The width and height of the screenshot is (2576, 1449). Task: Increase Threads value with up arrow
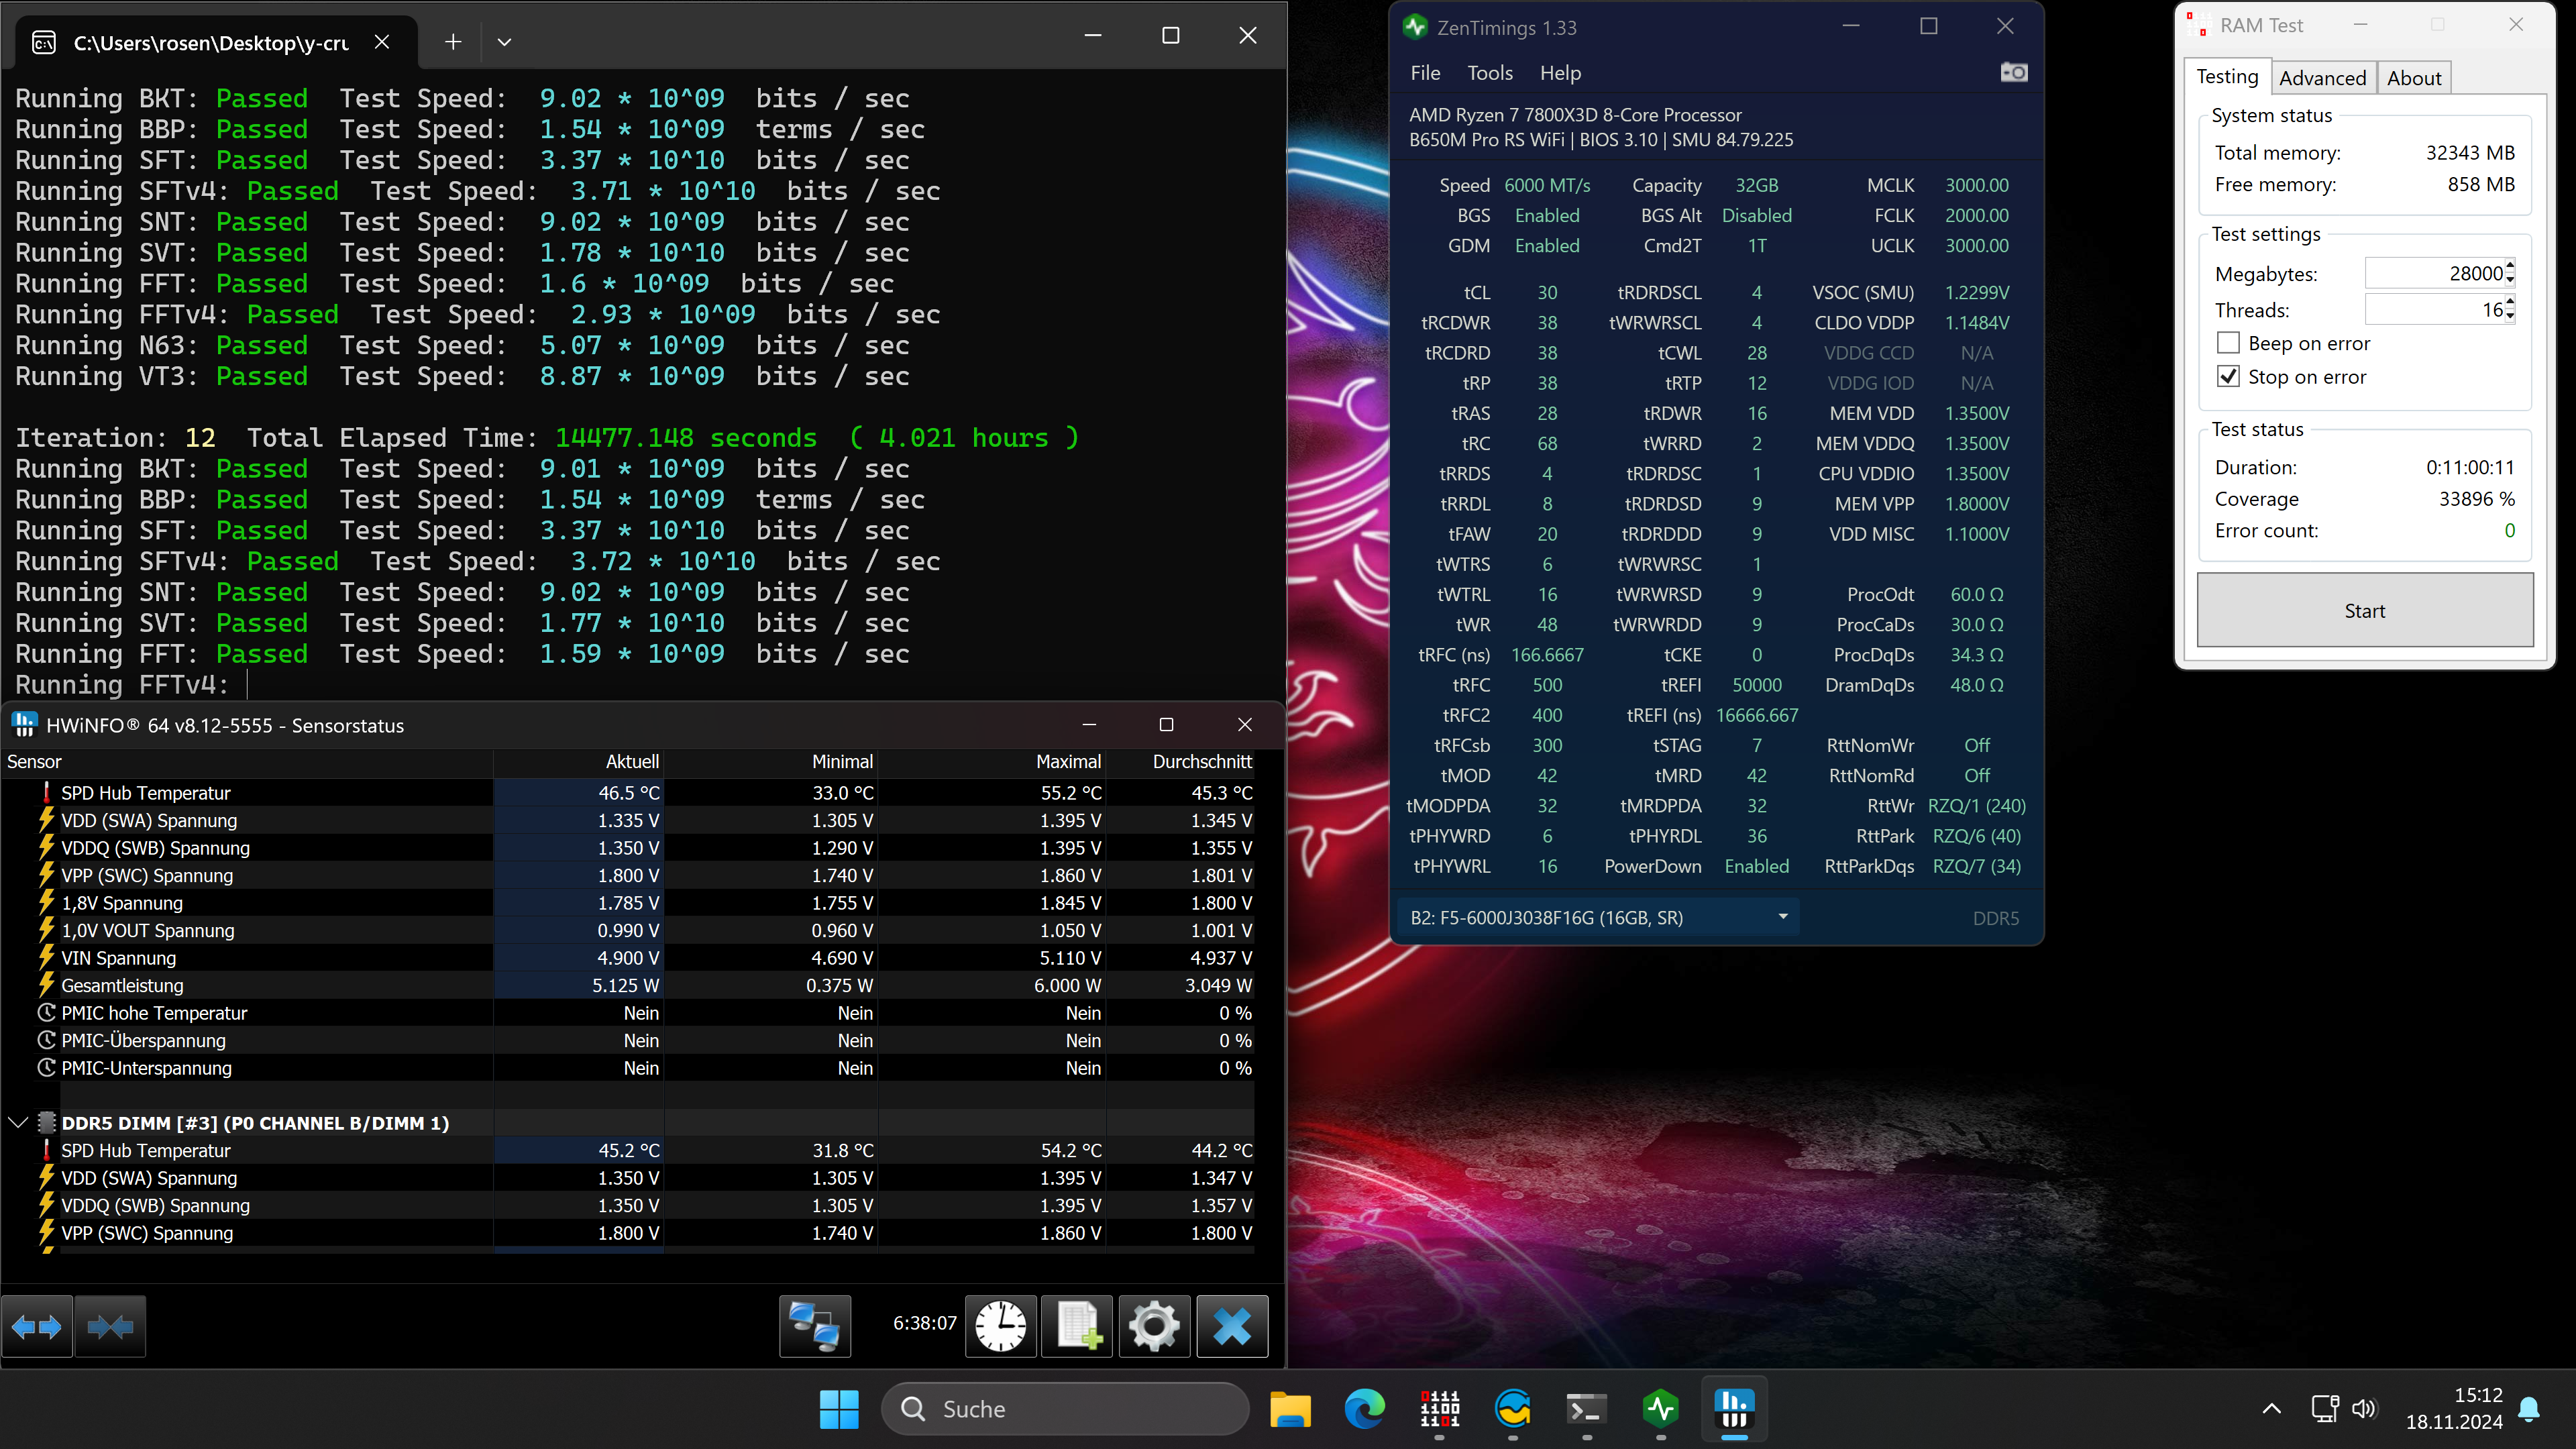point(2510,302)
